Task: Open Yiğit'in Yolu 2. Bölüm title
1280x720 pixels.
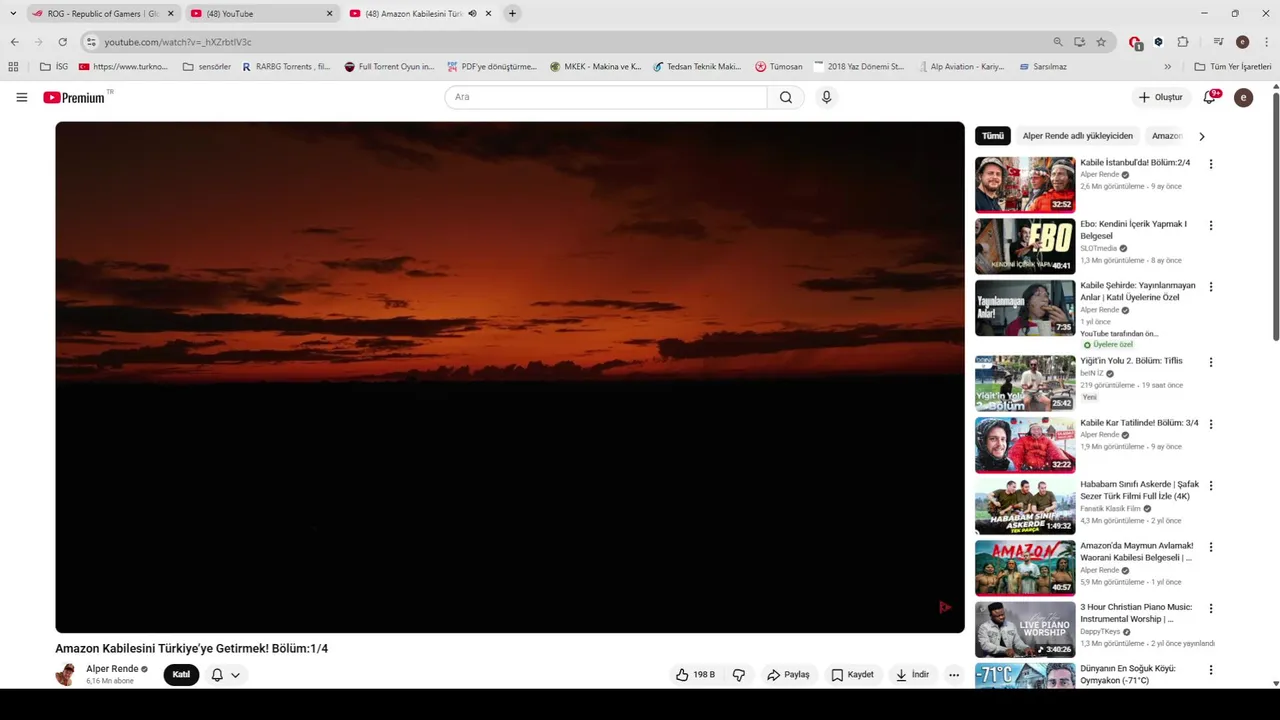Action: click(x=1131, y=361)
